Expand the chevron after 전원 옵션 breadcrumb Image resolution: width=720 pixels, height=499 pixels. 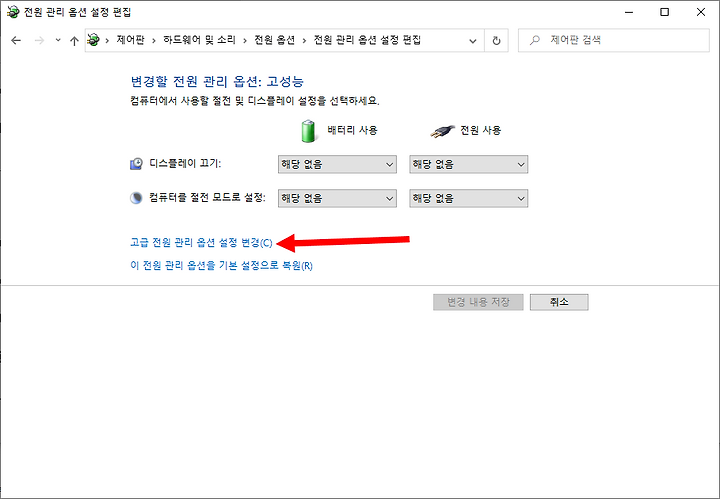[x=304, y=40]
